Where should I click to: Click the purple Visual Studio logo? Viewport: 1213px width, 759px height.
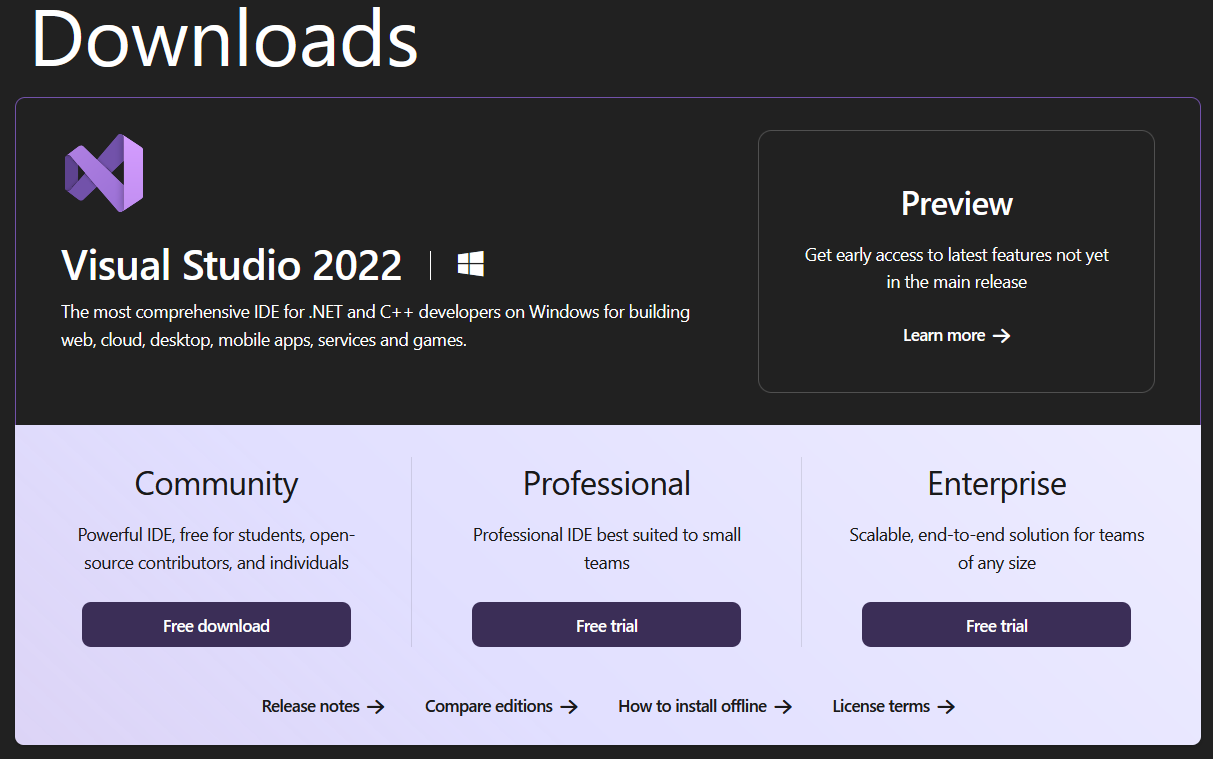tap(104, 173)
